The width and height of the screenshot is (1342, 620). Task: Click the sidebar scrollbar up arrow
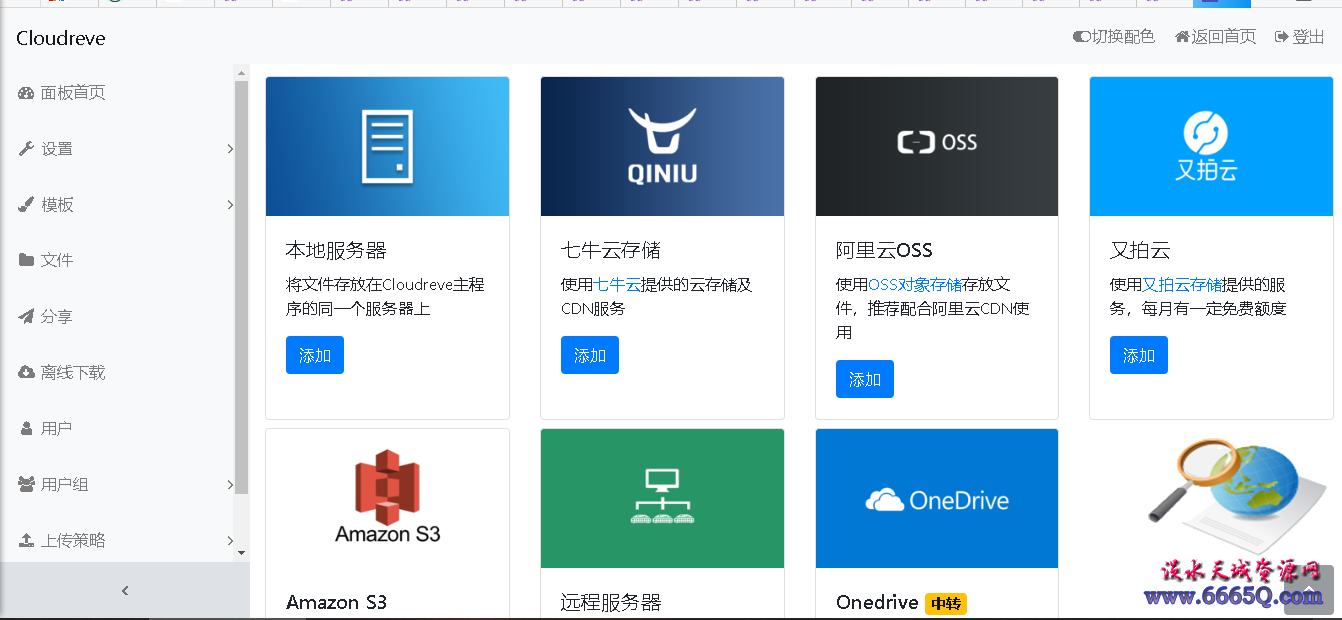click(x=241, y=72)
